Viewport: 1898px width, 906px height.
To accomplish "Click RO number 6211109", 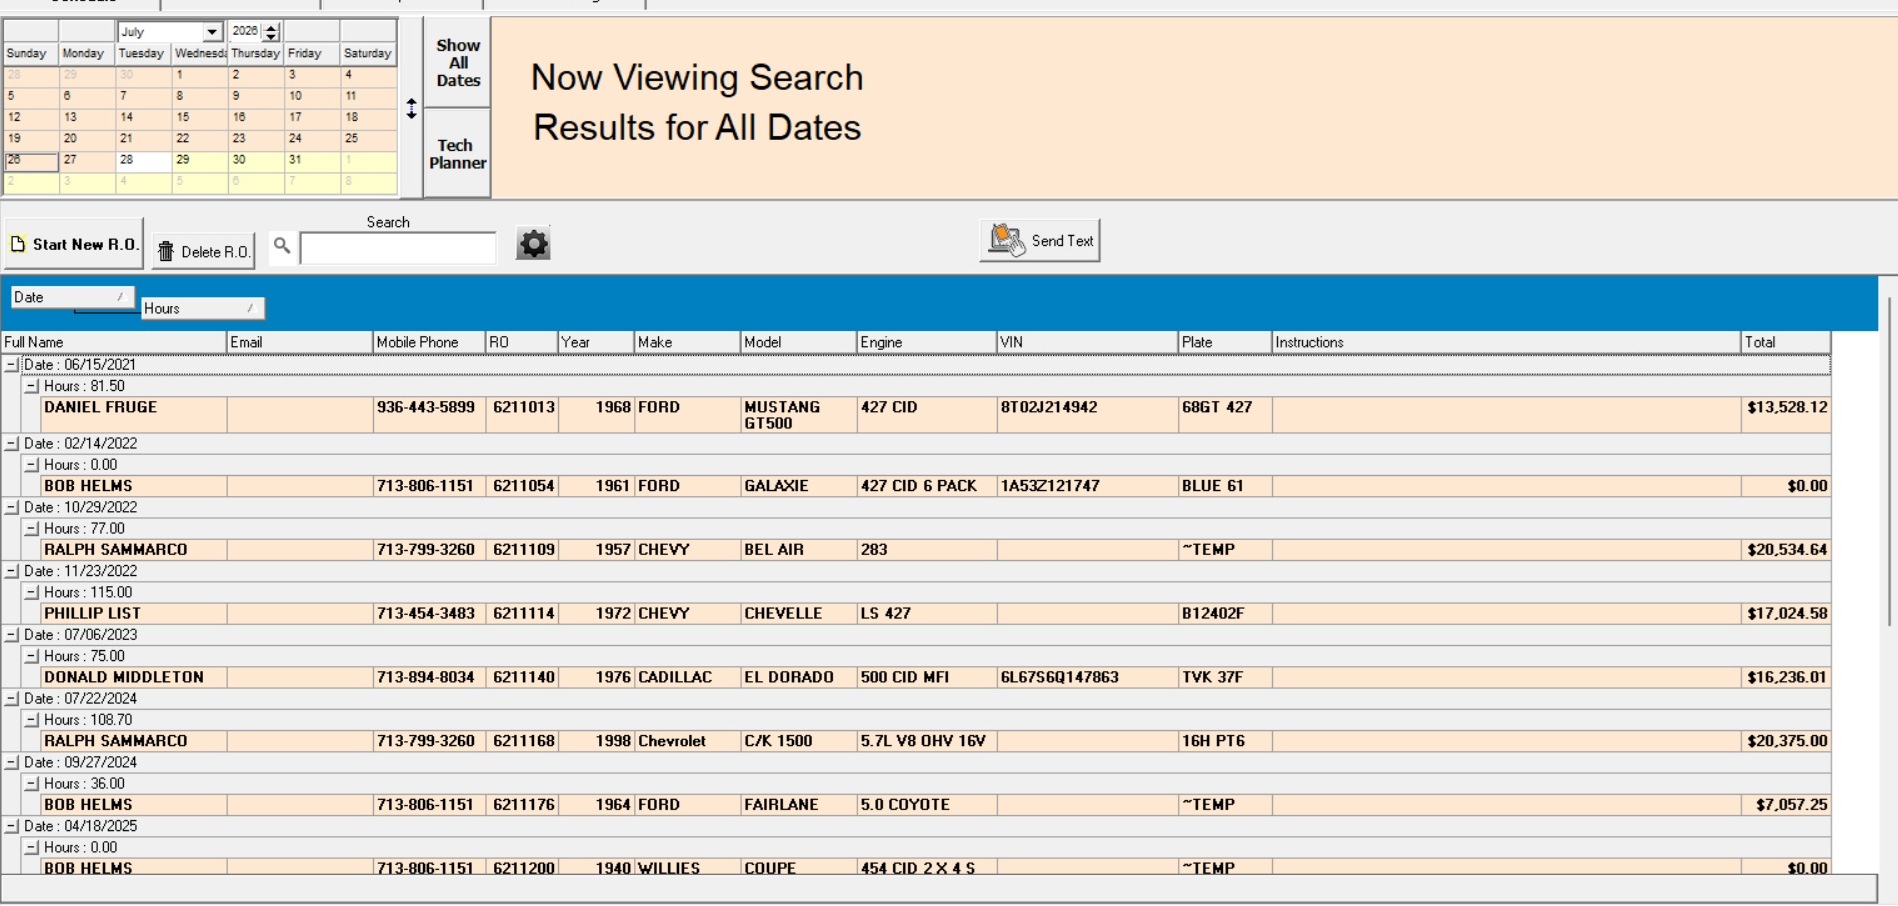I will tap(523, 550).
